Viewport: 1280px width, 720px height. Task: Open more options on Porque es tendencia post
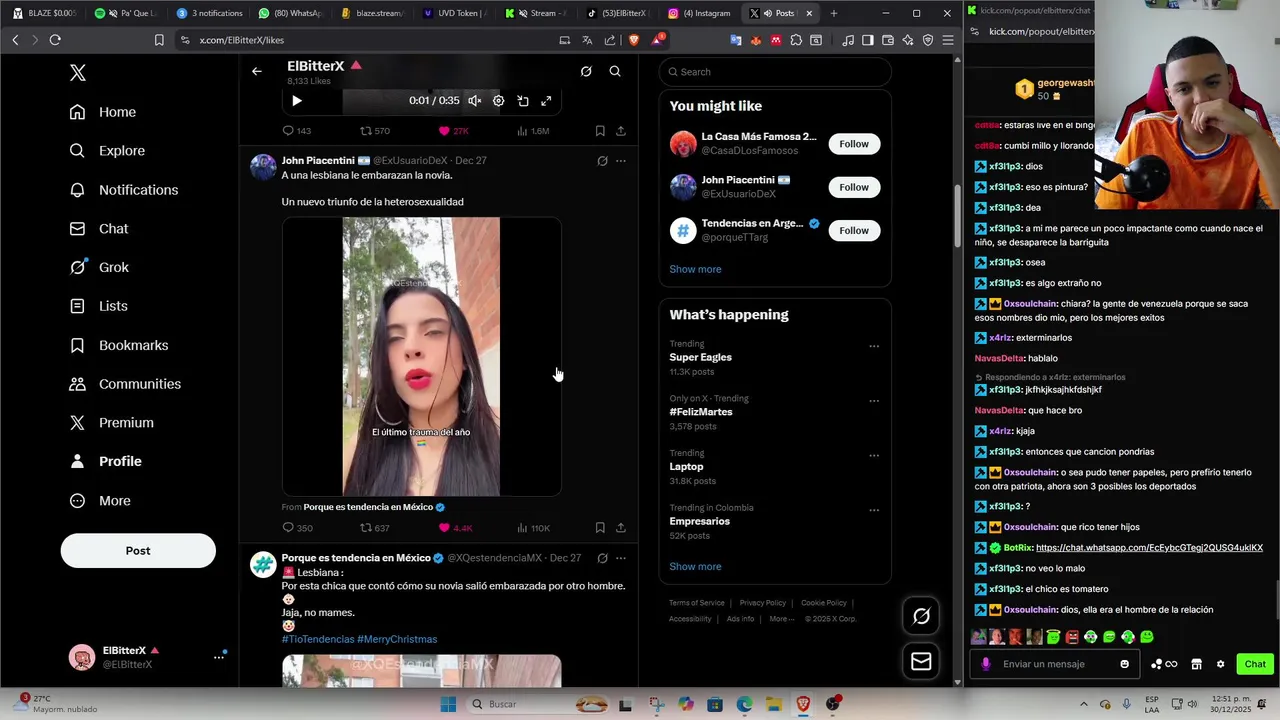(621, 558)
